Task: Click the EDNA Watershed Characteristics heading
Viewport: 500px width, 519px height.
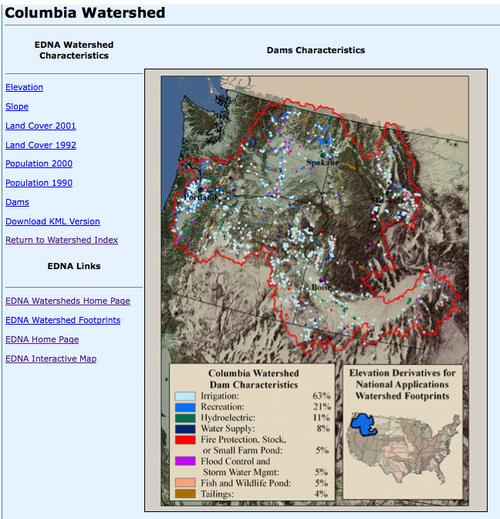Action: pyautogui.click(x=74, y=50)
